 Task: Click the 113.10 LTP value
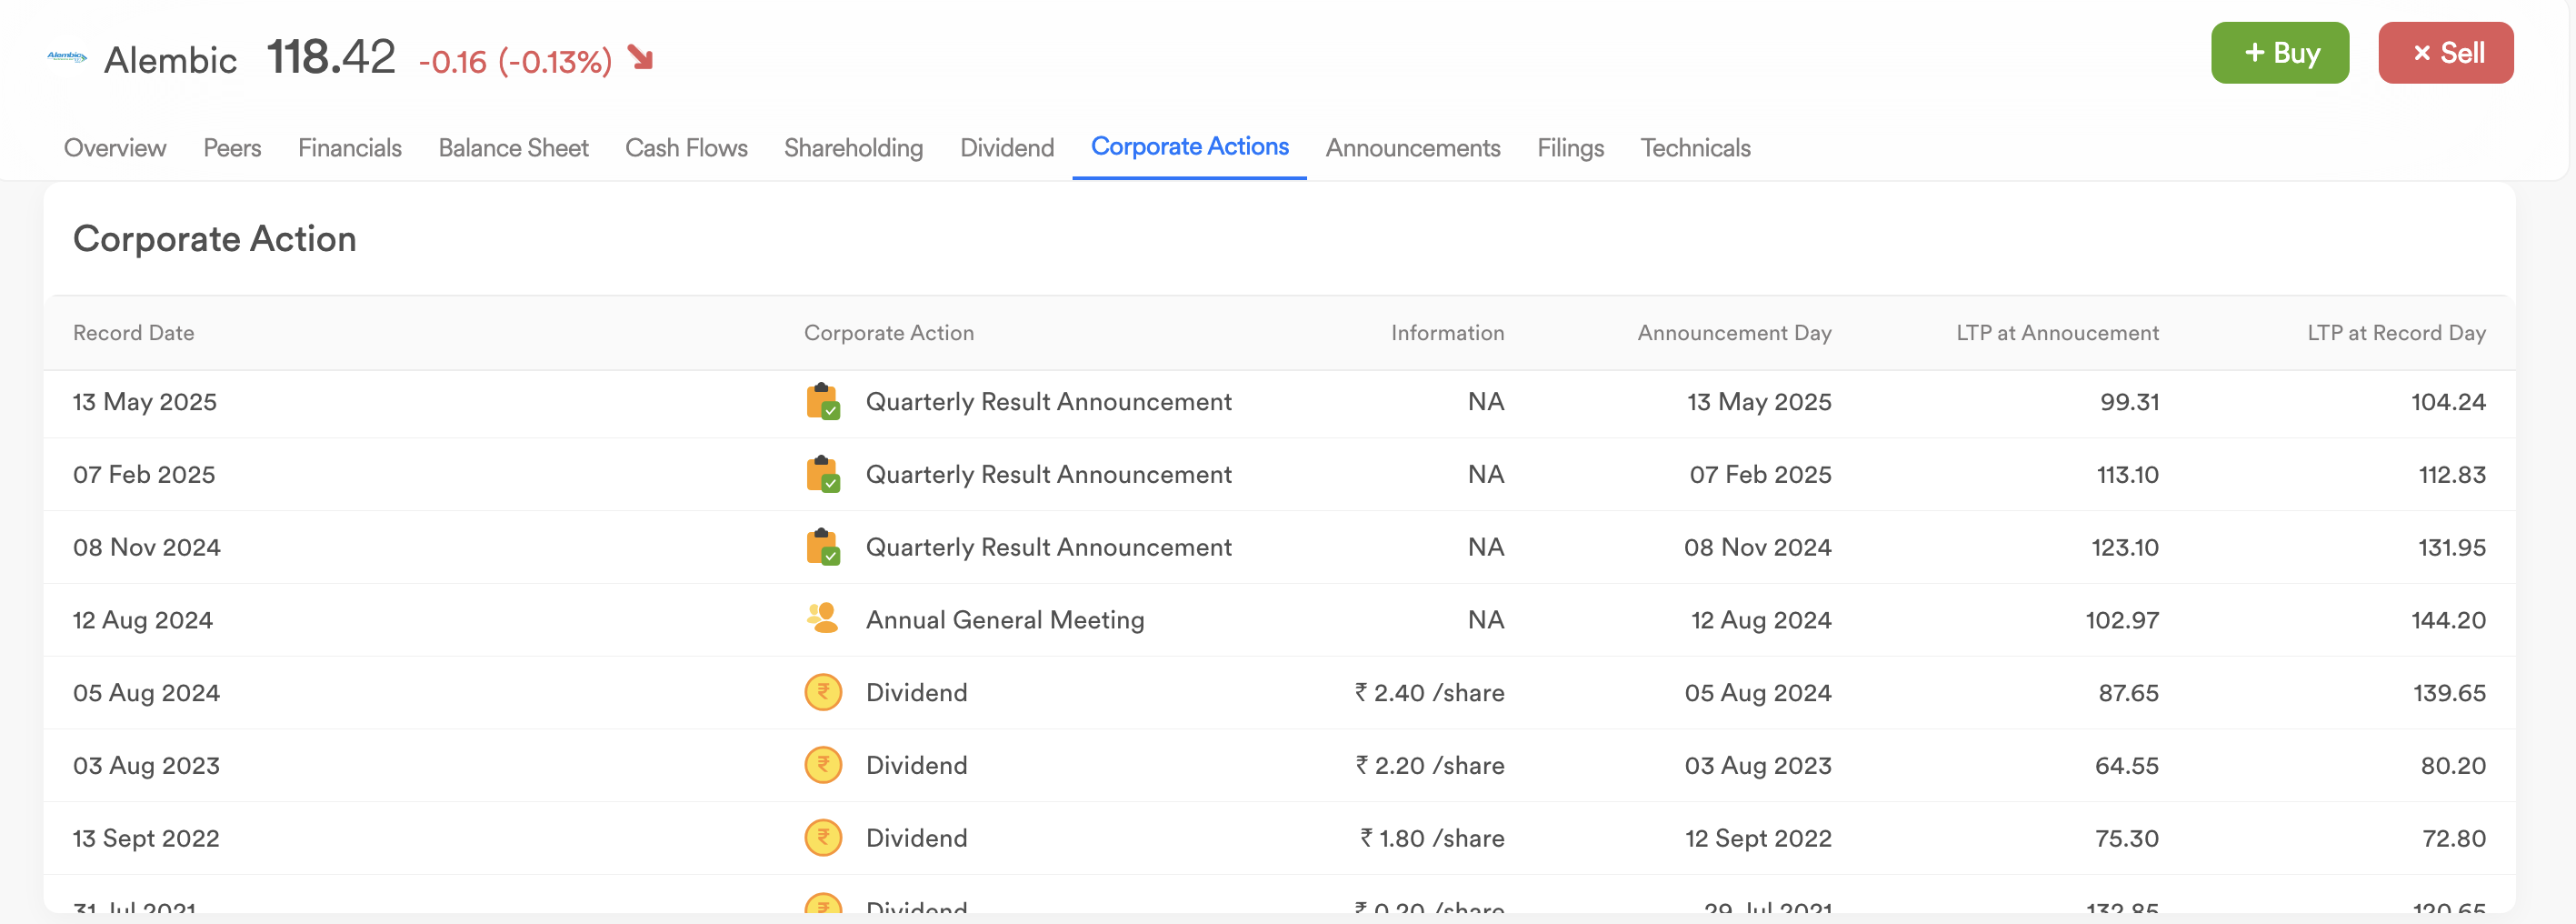pos(2127,475)
